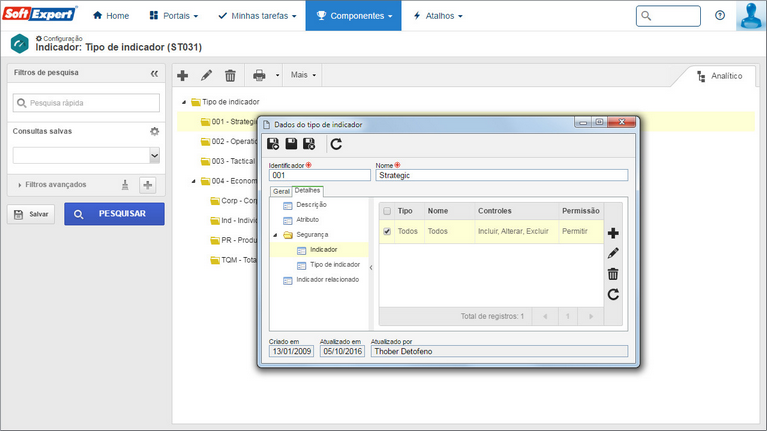767x431 pixels.
Task: Go to previous page of records
Action: coord(544,317)
